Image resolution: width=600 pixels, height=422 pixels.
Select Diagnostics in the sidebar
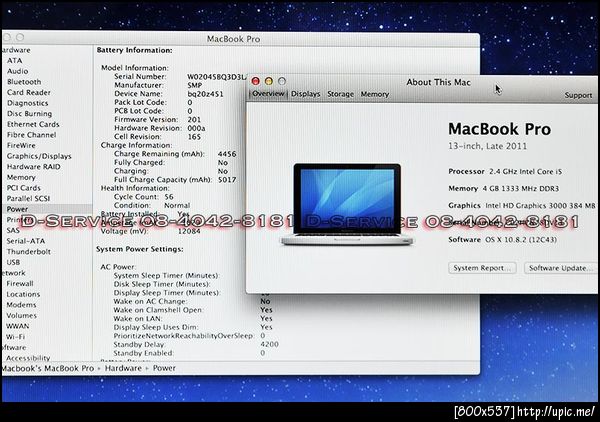tap(28, 103)
